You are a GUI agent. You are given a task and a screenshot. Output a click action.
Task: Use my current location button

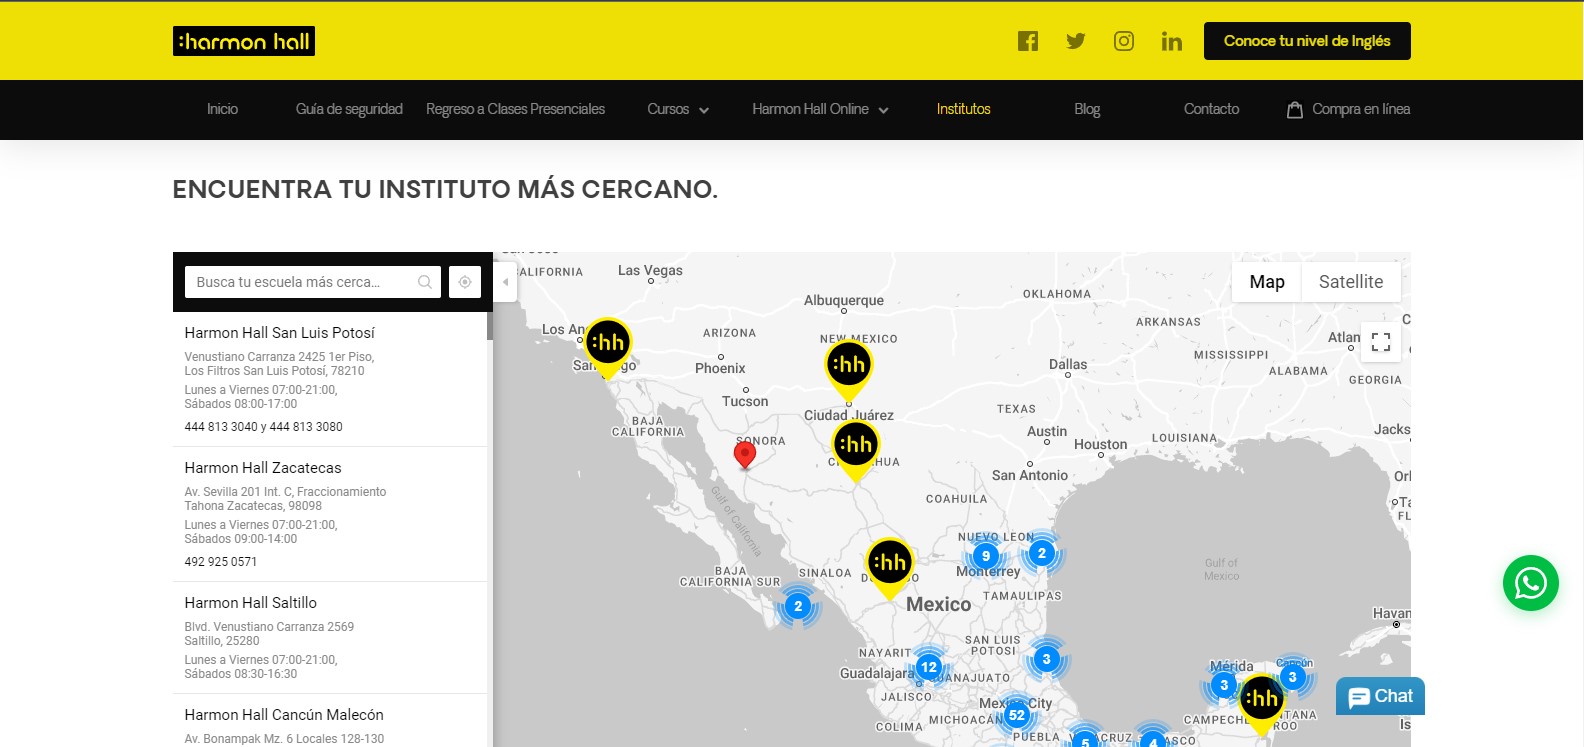465,282
